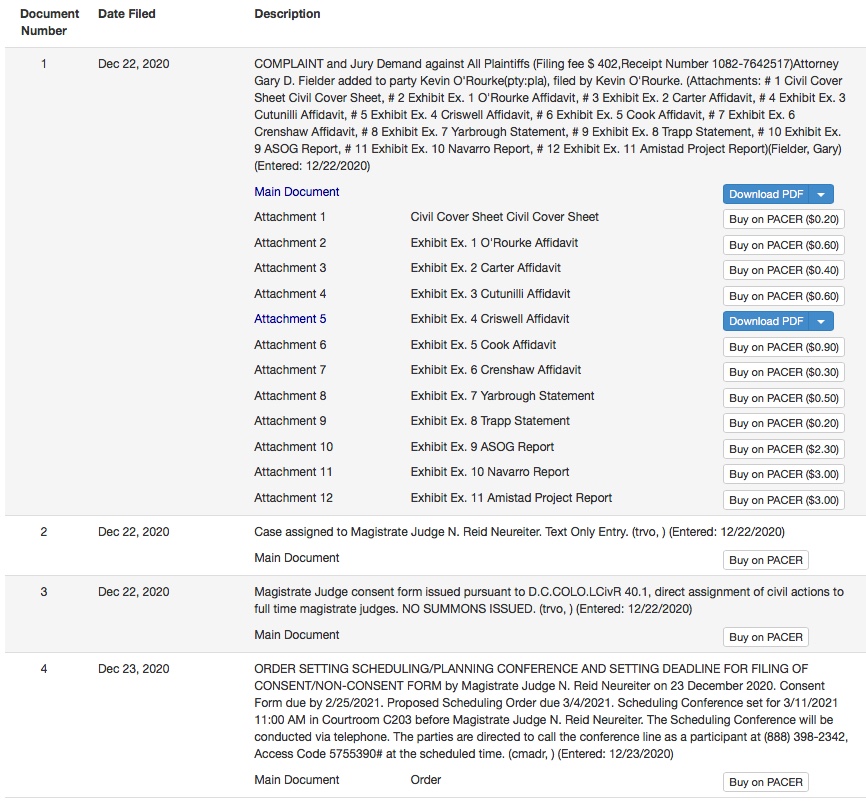Buy Civil Cover Sheet on PACER
The image size is (866, 811).
pyautogui.click(x=784, y=219)
